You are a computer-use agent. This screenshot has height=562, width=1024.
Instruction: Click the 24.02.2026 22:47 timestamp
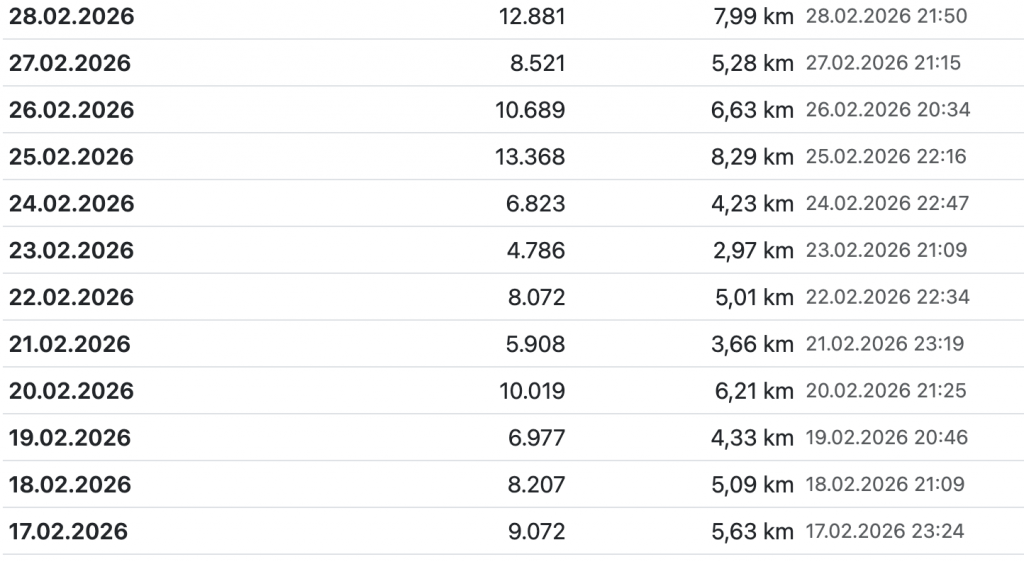[887, 204]
